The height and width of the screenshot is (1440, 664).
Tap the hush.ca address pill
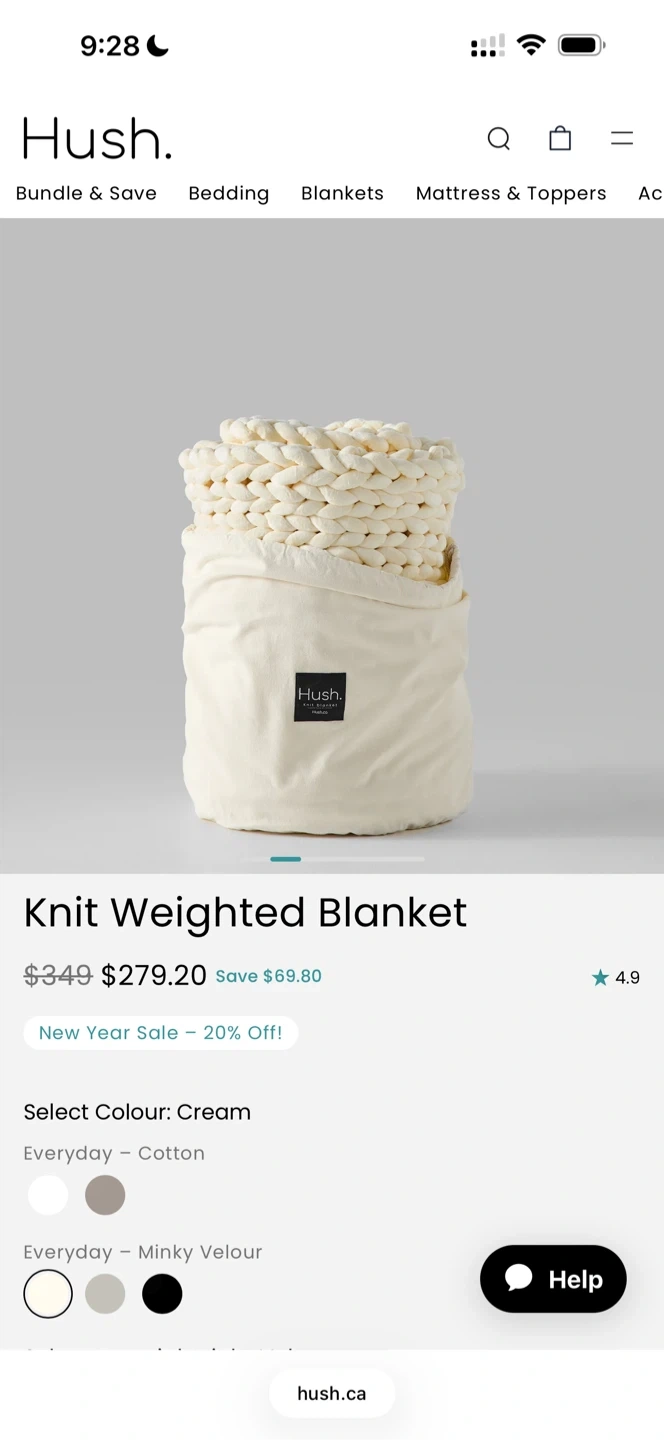332,1393
